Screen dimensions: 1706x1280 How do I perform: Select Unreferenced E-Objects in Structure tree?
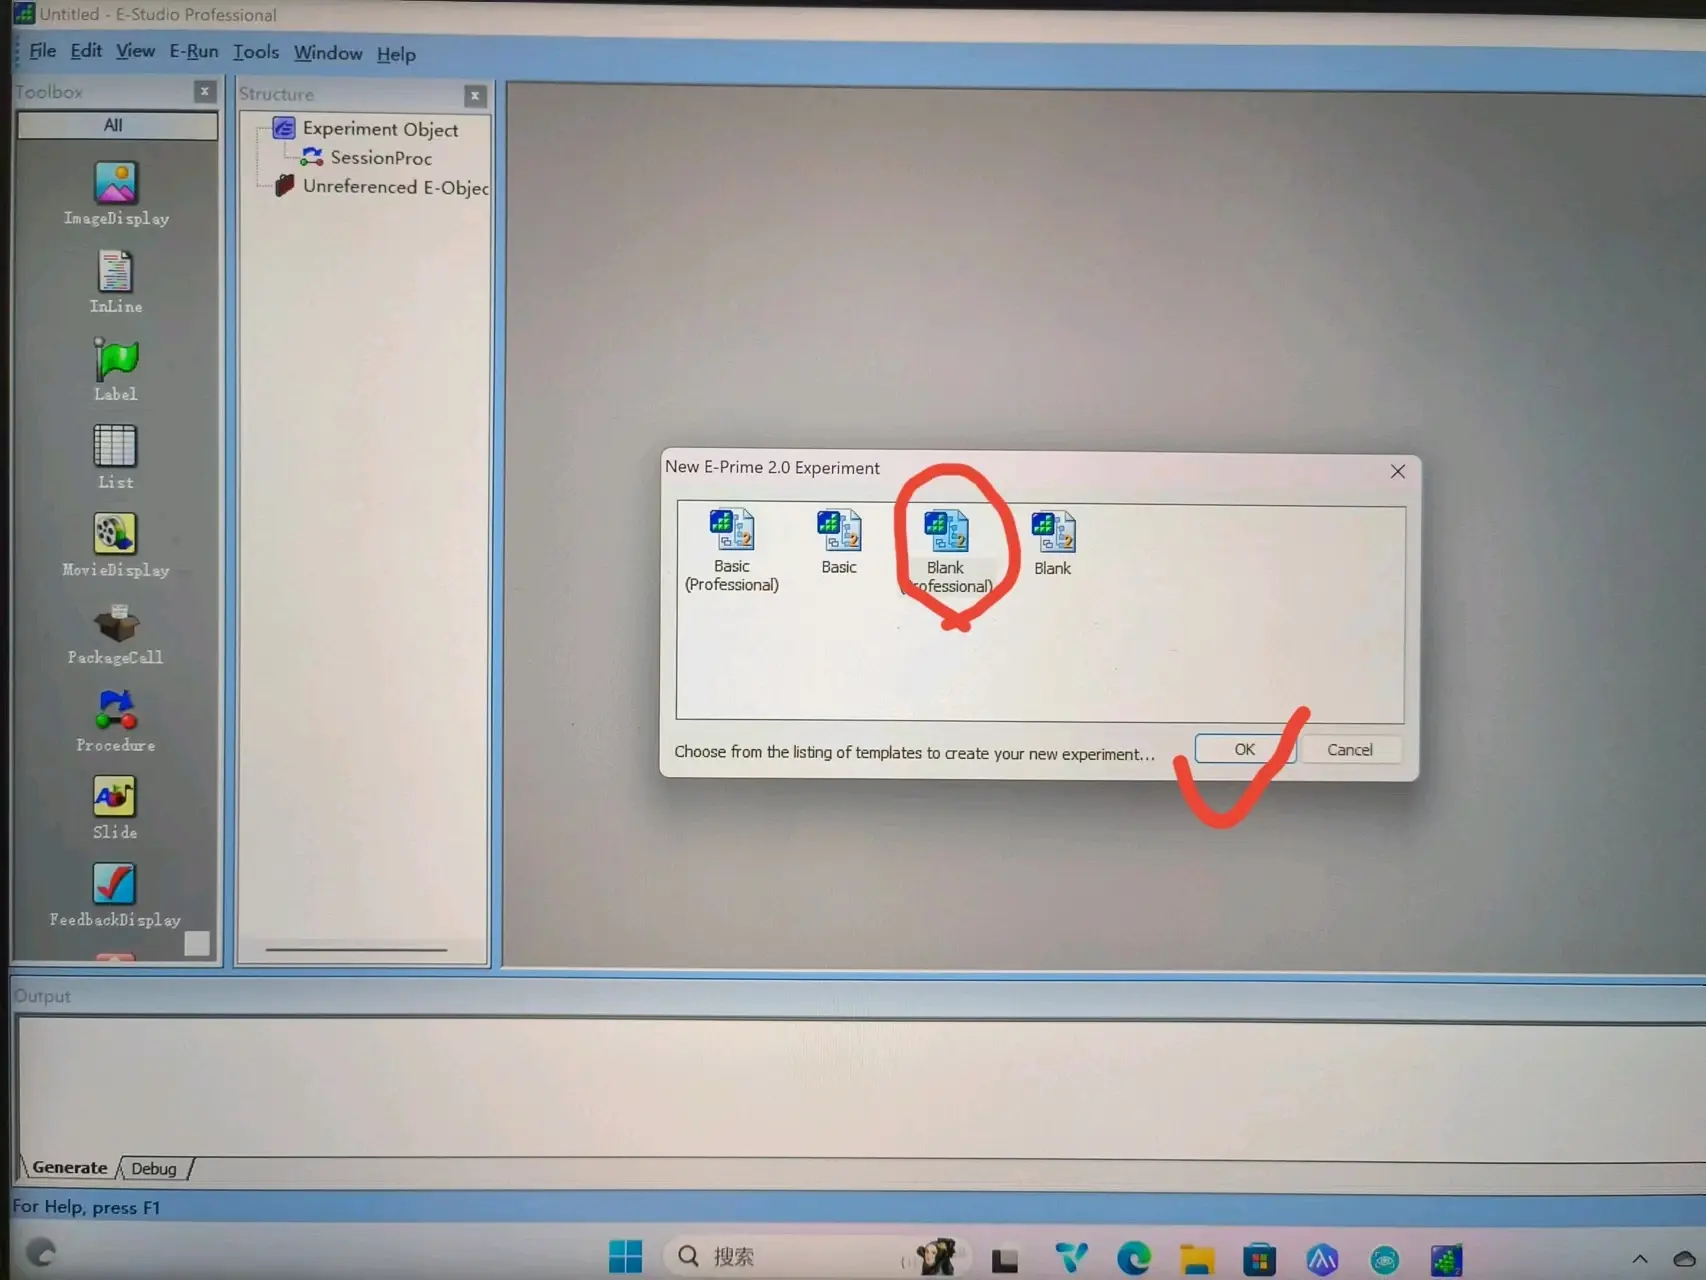tap(382, 186)
